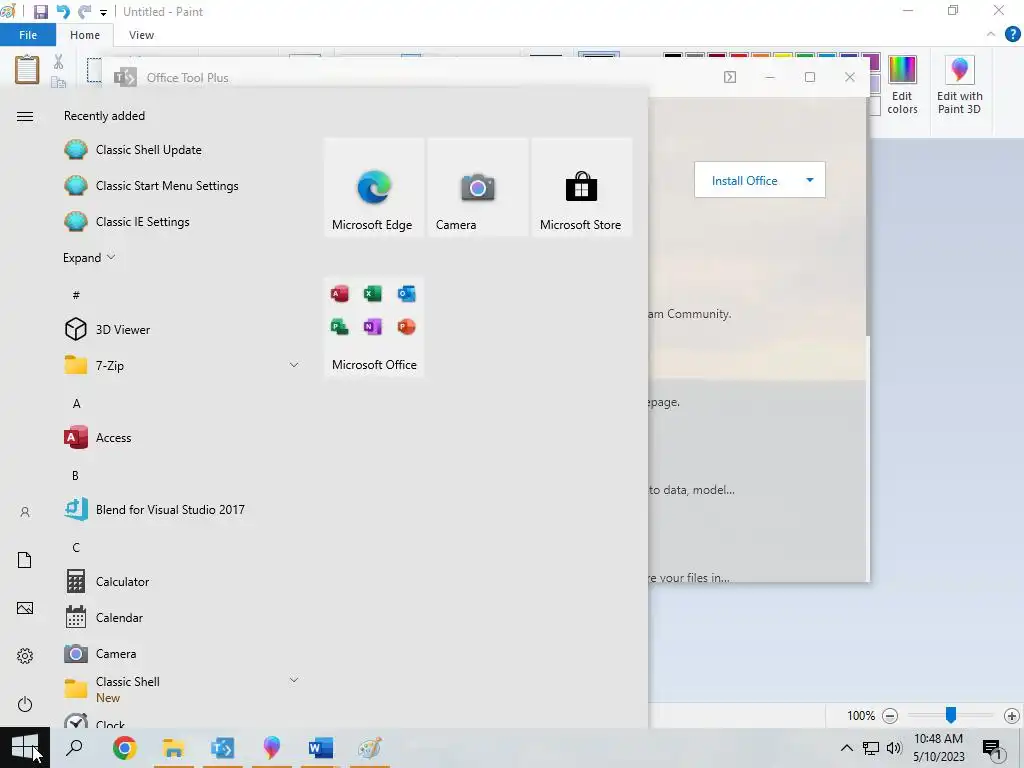Image resolution: width=1024 pixels, height=768 pixels.
Task: Switch to Office Tool Plus in taskbar
Action: tap(222, 748)
